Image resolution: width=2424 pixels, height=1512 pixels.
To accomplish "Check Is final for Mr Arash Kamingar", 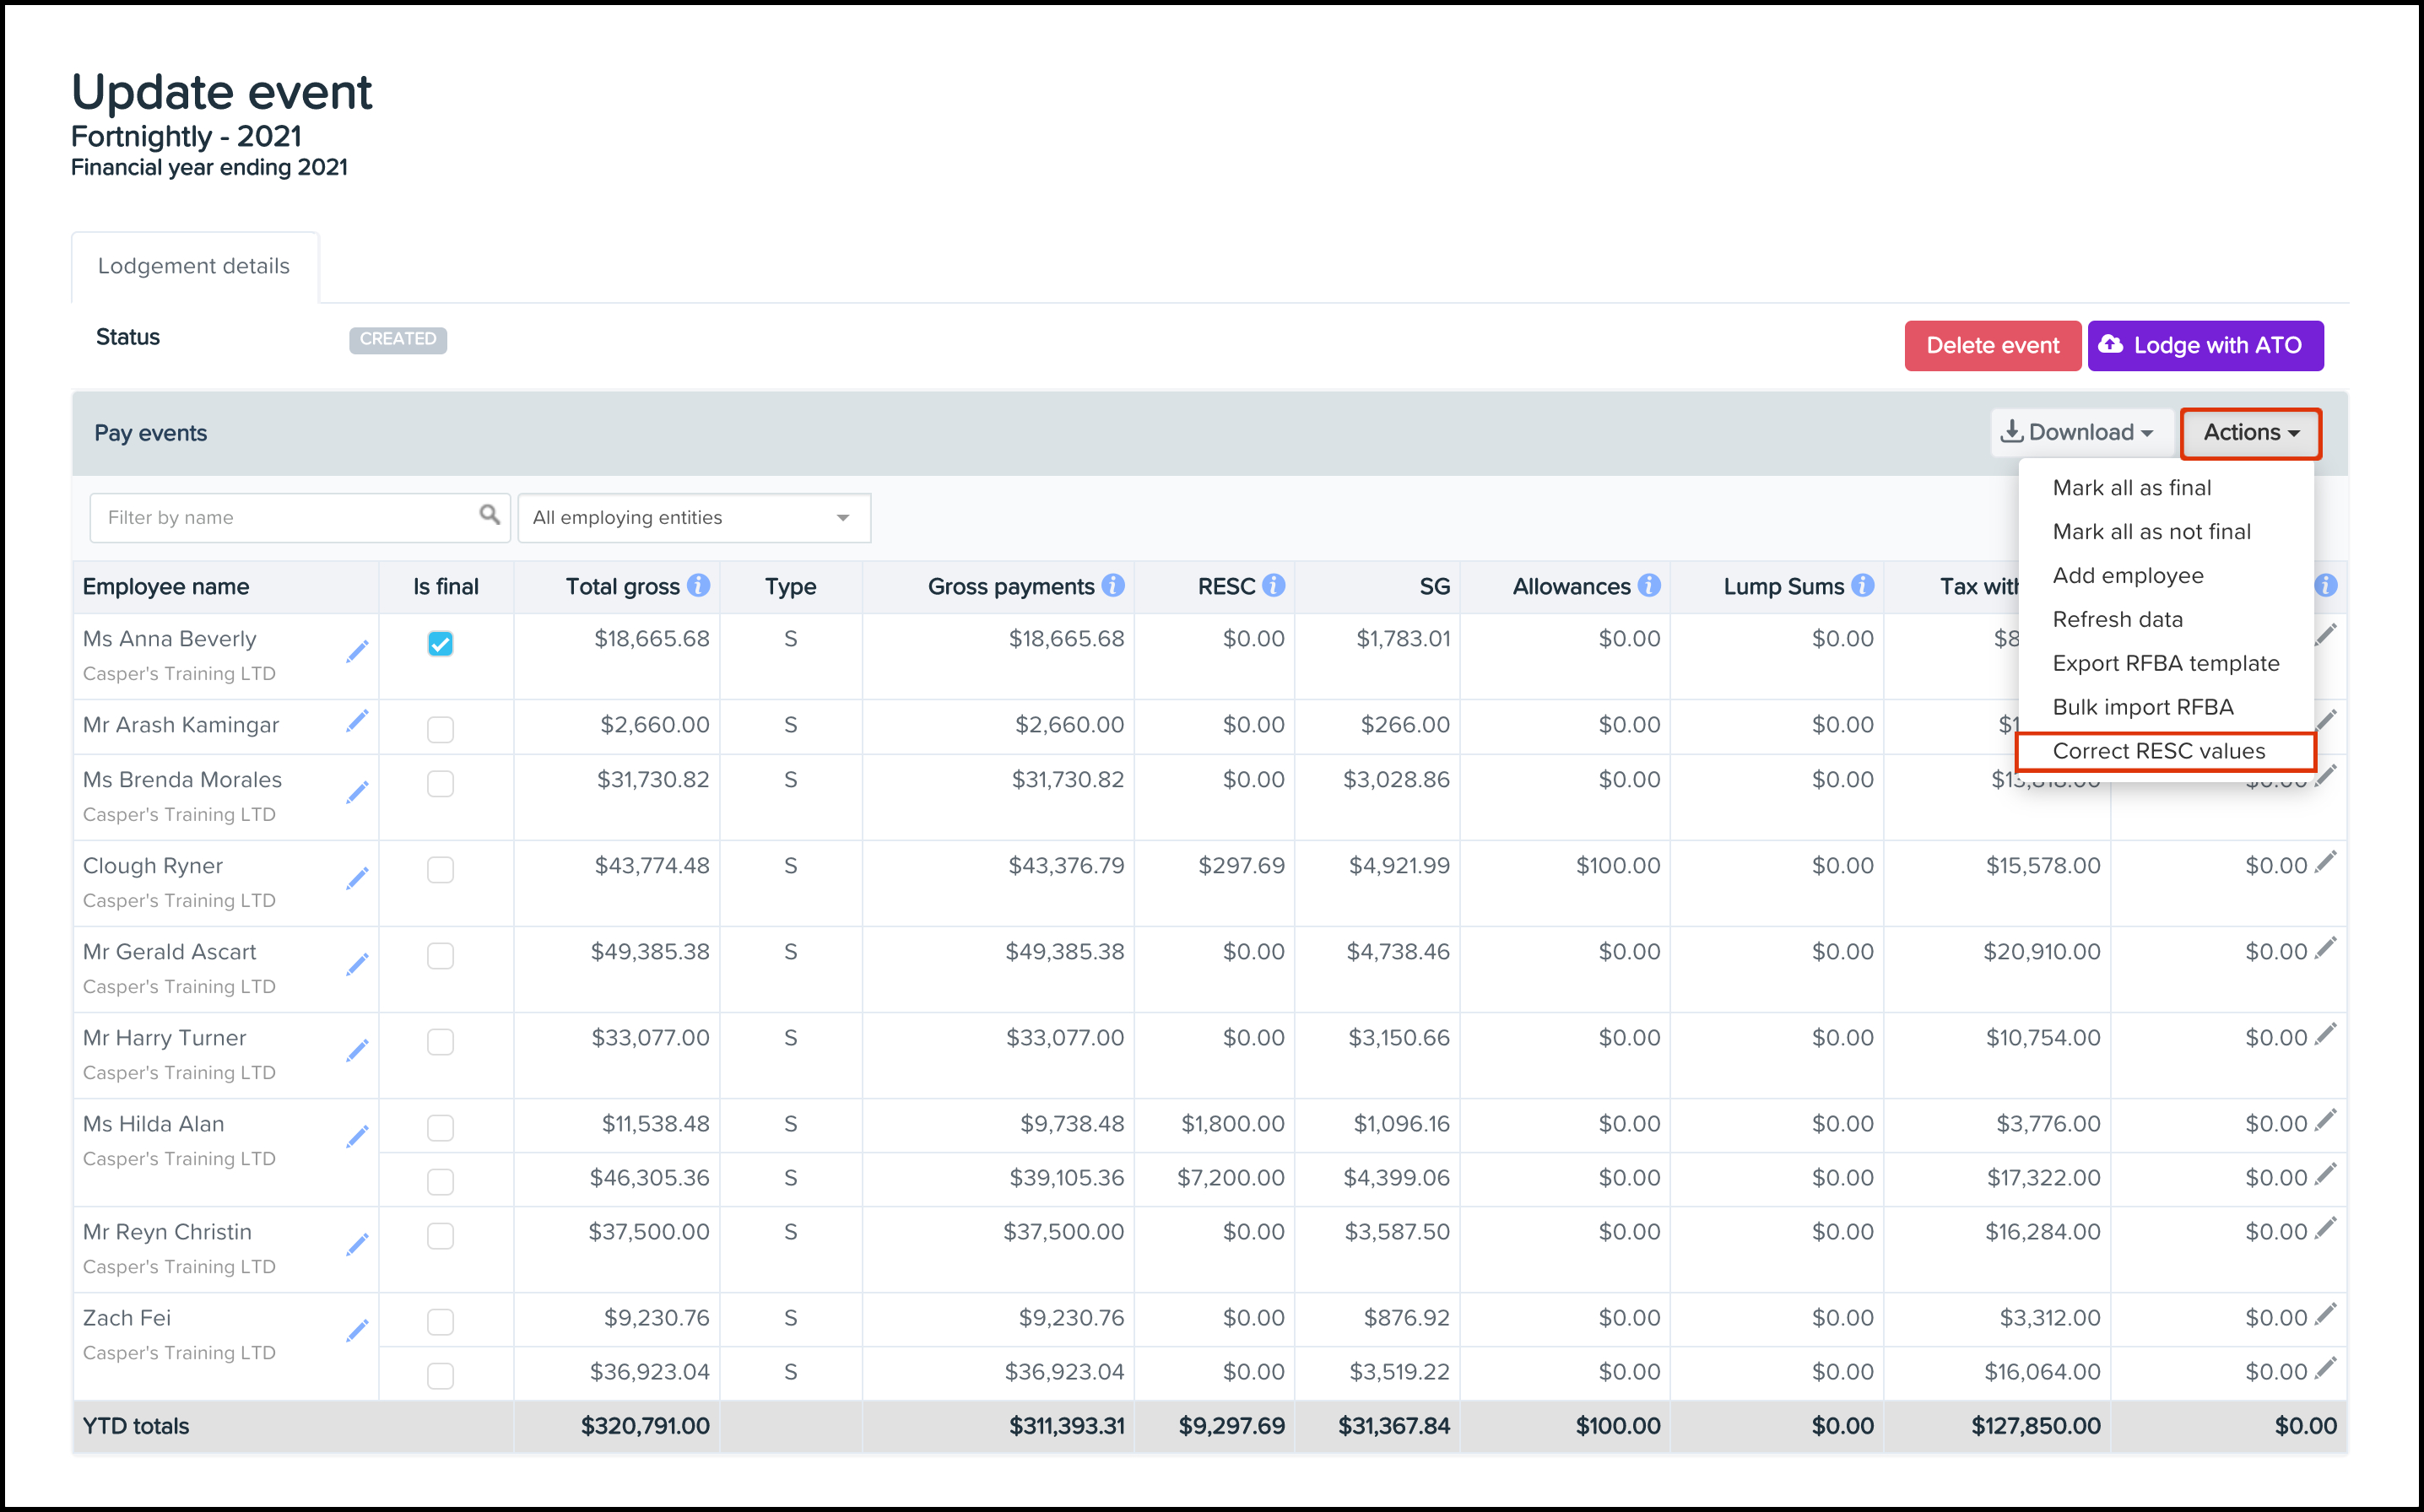I will tap(440, 729).
